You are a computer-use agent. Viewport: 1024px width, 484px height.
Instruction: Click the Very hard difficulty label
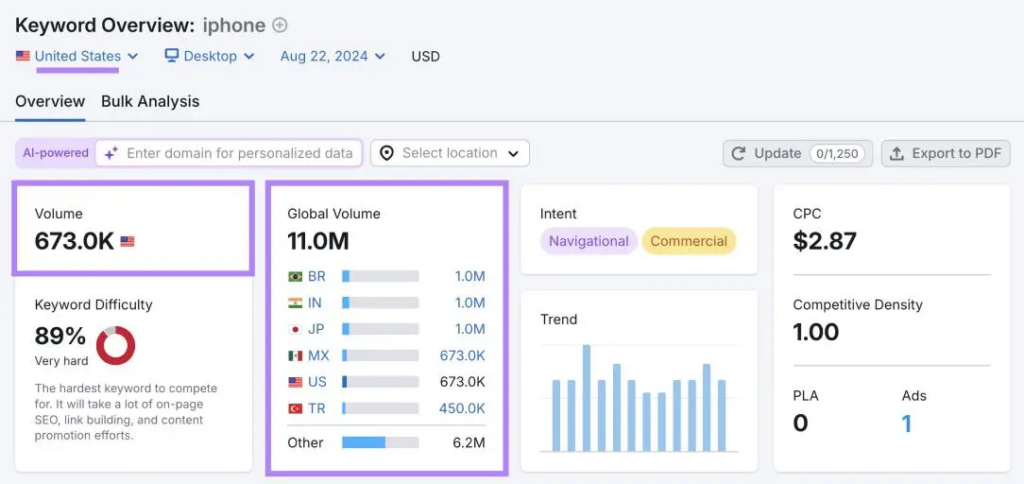[x=61, y=361]
